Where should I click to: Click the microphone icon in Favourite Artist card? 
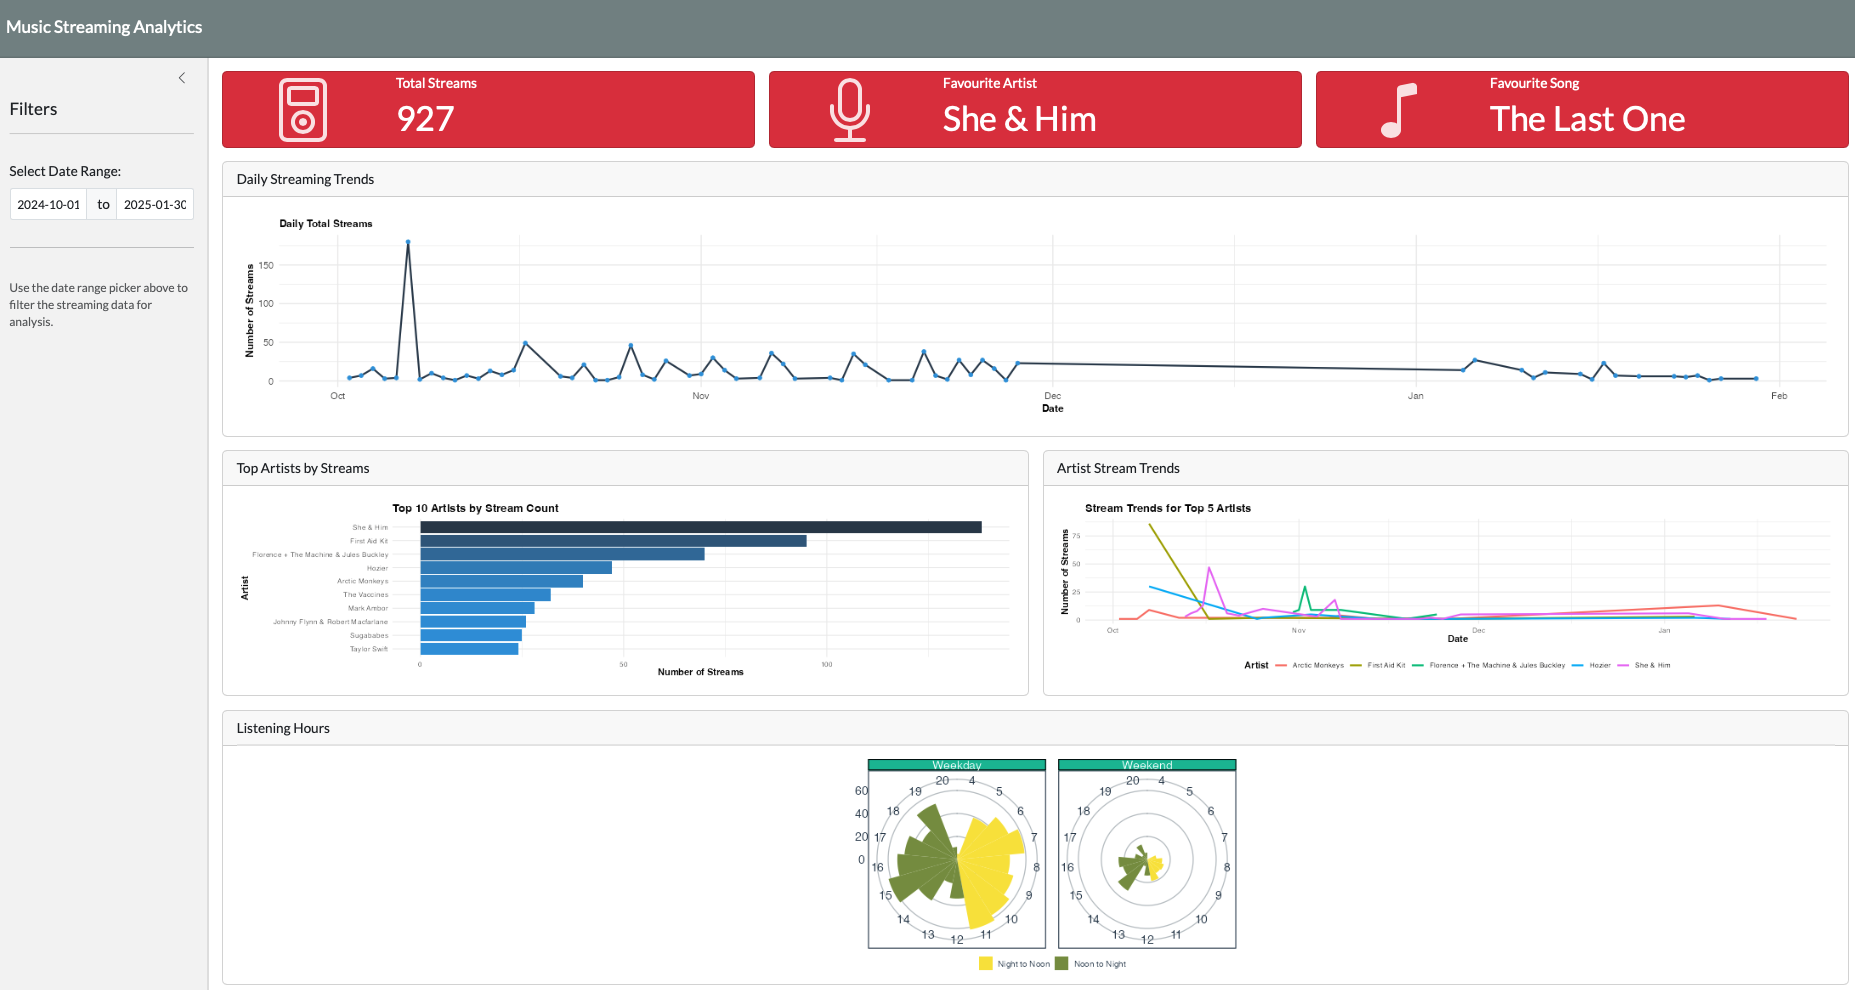point(850,110)
